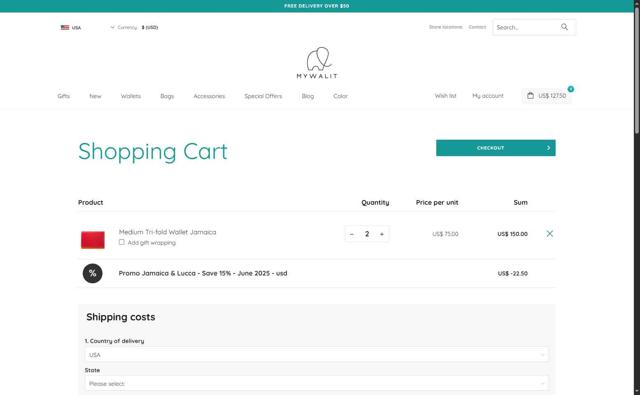640x395 pixels.
Task: Click the US$ 75.00 unit price
Action: click(x=445, y=234)
